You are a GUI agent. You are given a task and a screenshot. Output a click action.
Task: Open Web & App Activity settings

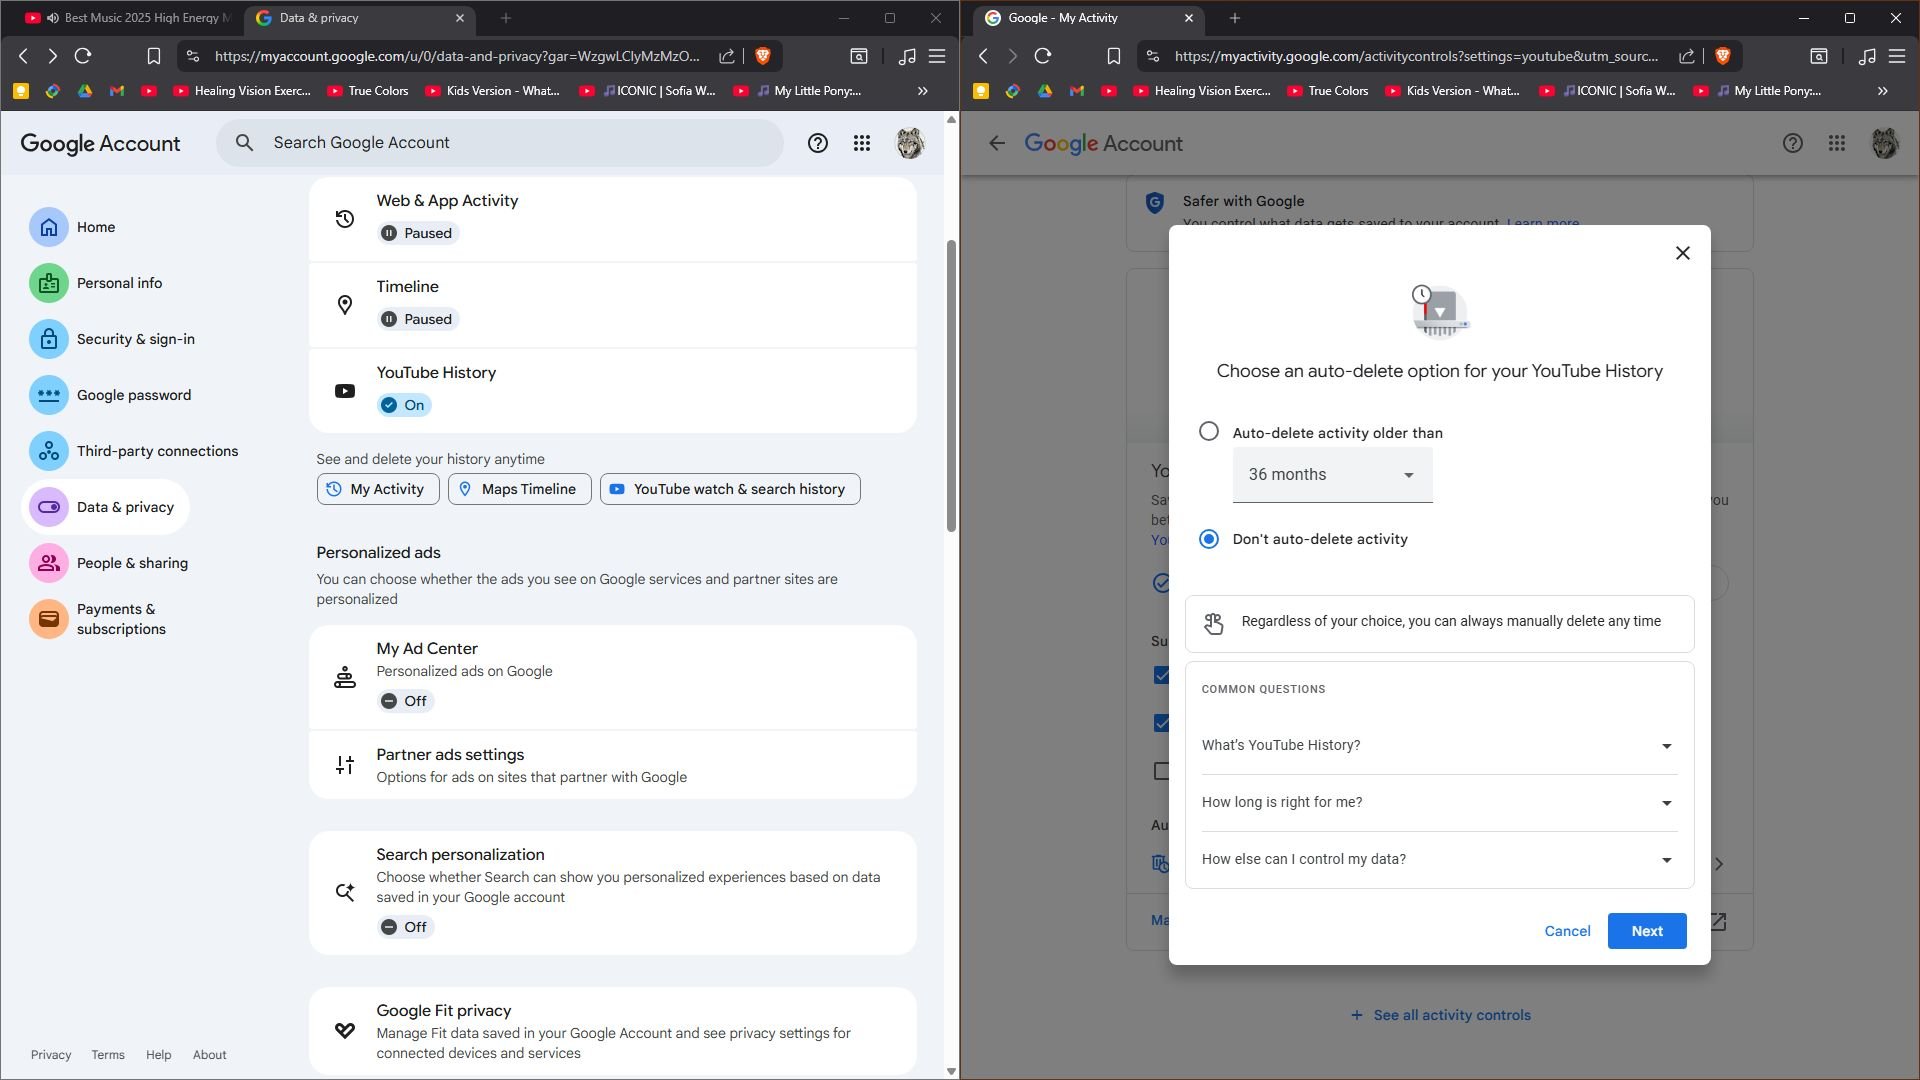pos(613,219)
